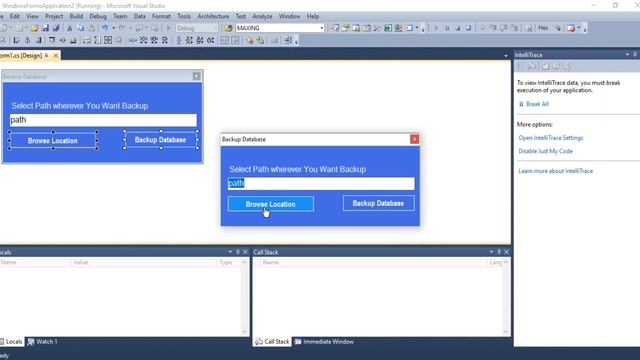The width and height of the screenshot is (640, 360).
Task: Click the Open File toolbar icon
Action: (x=35, y=28)
